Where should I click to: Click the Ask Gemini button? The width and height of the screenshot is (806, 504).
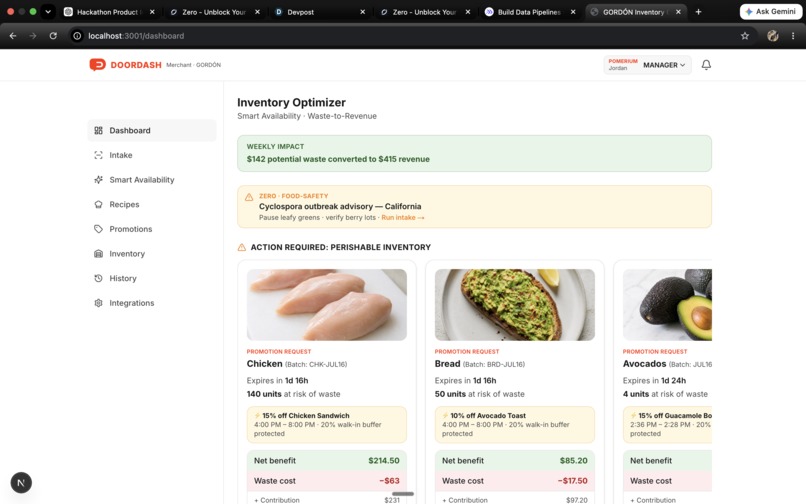click(770, 12)
